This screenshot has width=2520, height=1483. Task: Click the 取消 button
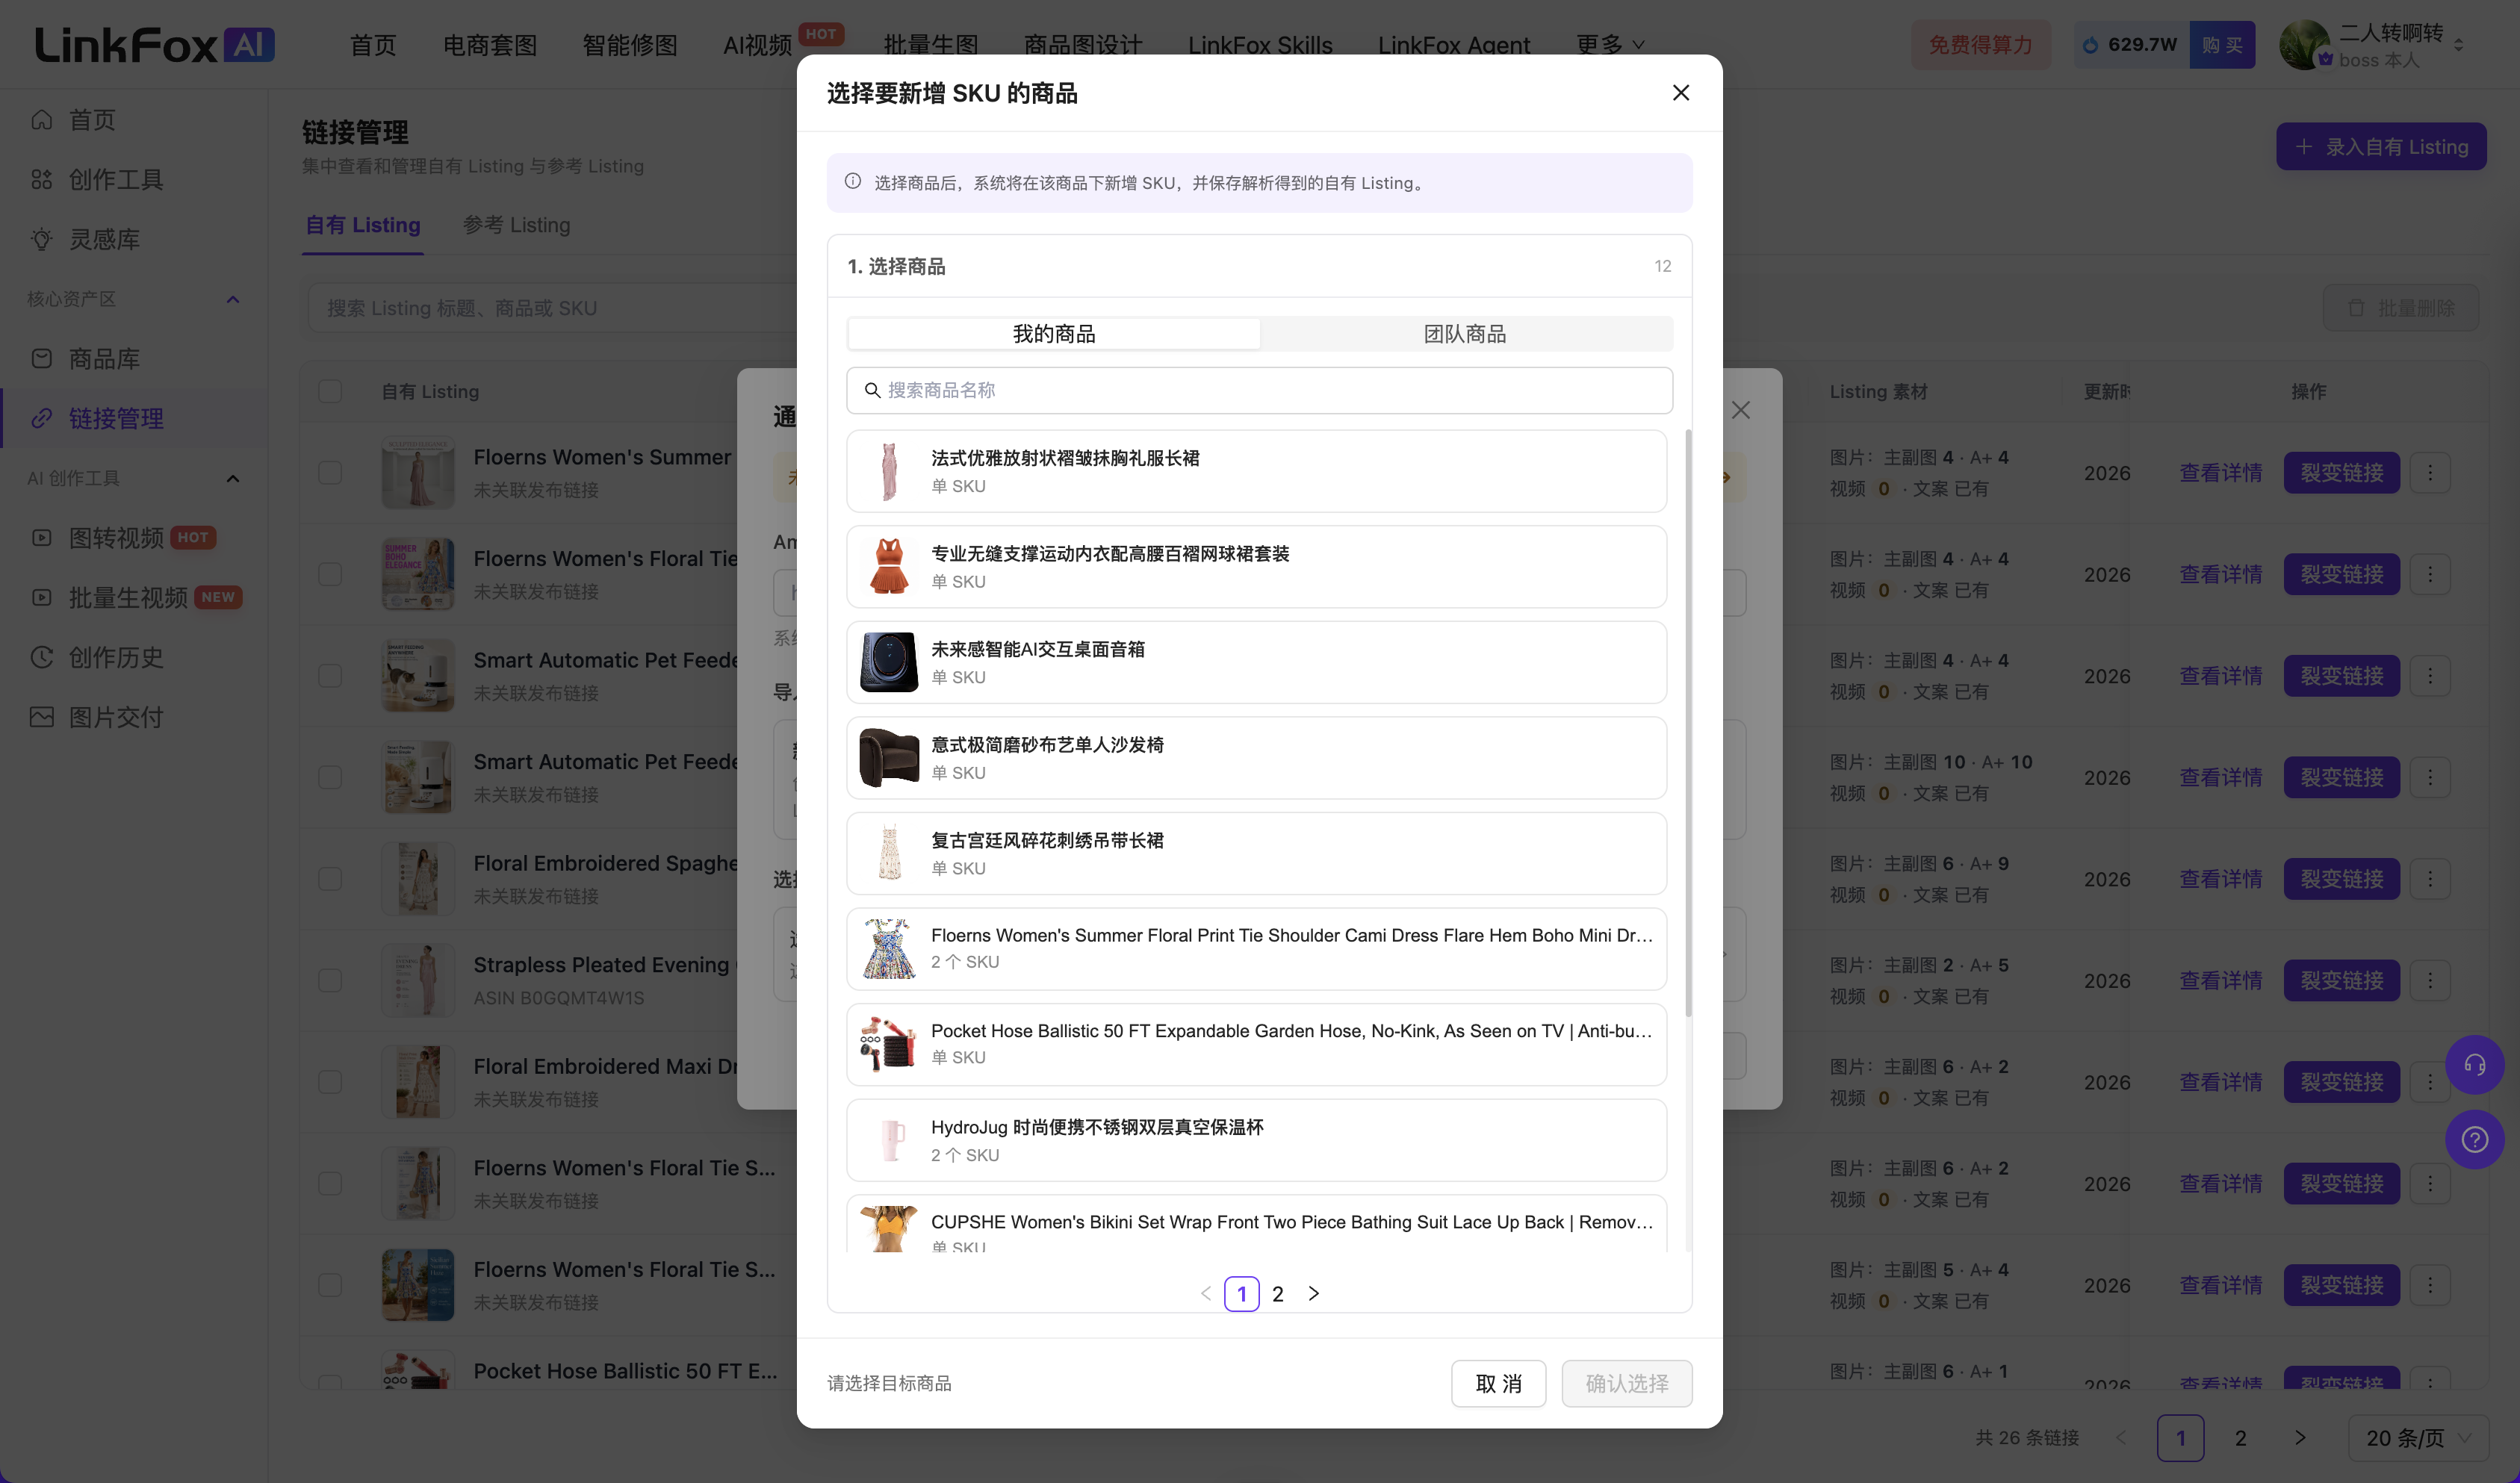click(x=1498, y=1383)
